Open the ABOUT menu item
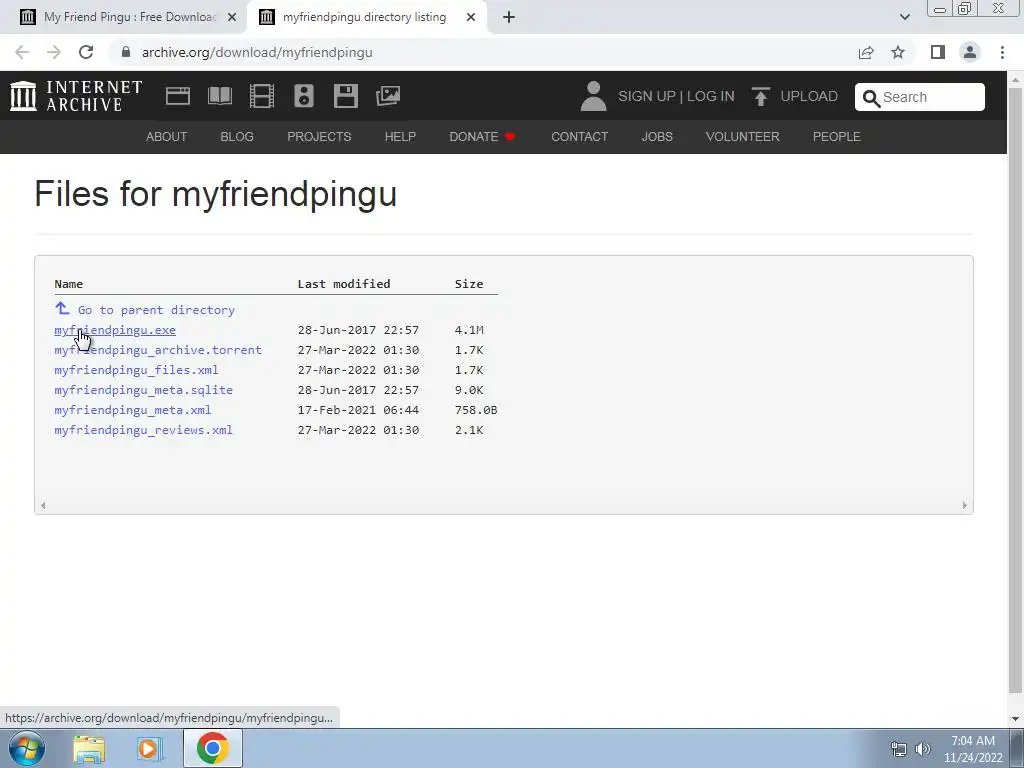This screenshot has height=768, width=1024. click(167, 137)
